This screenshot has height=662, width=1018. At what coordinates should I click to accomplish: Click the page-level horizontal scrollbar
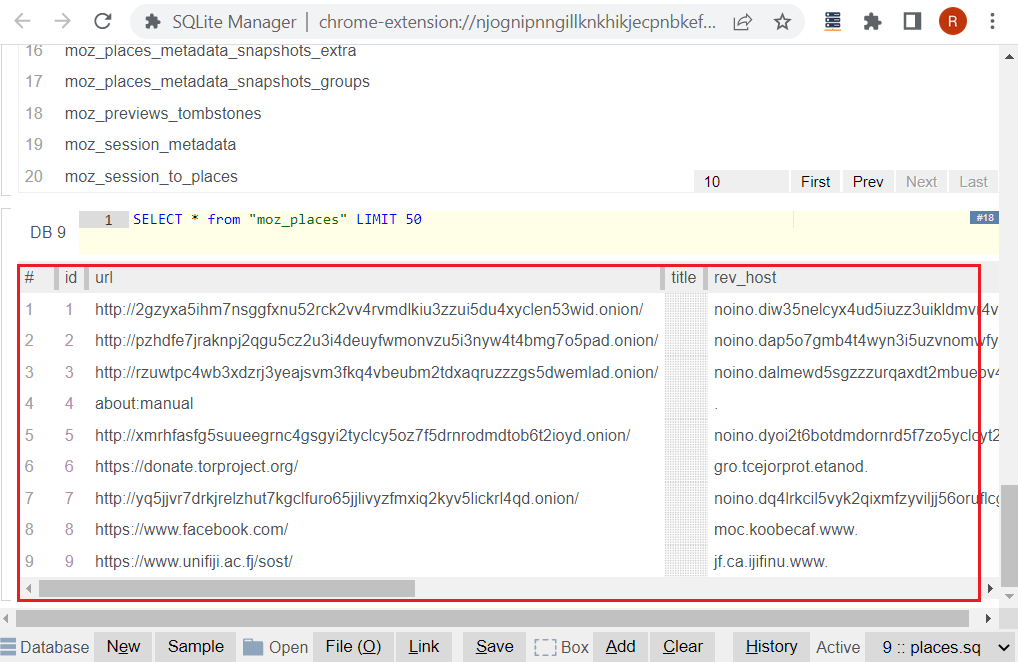492,619
